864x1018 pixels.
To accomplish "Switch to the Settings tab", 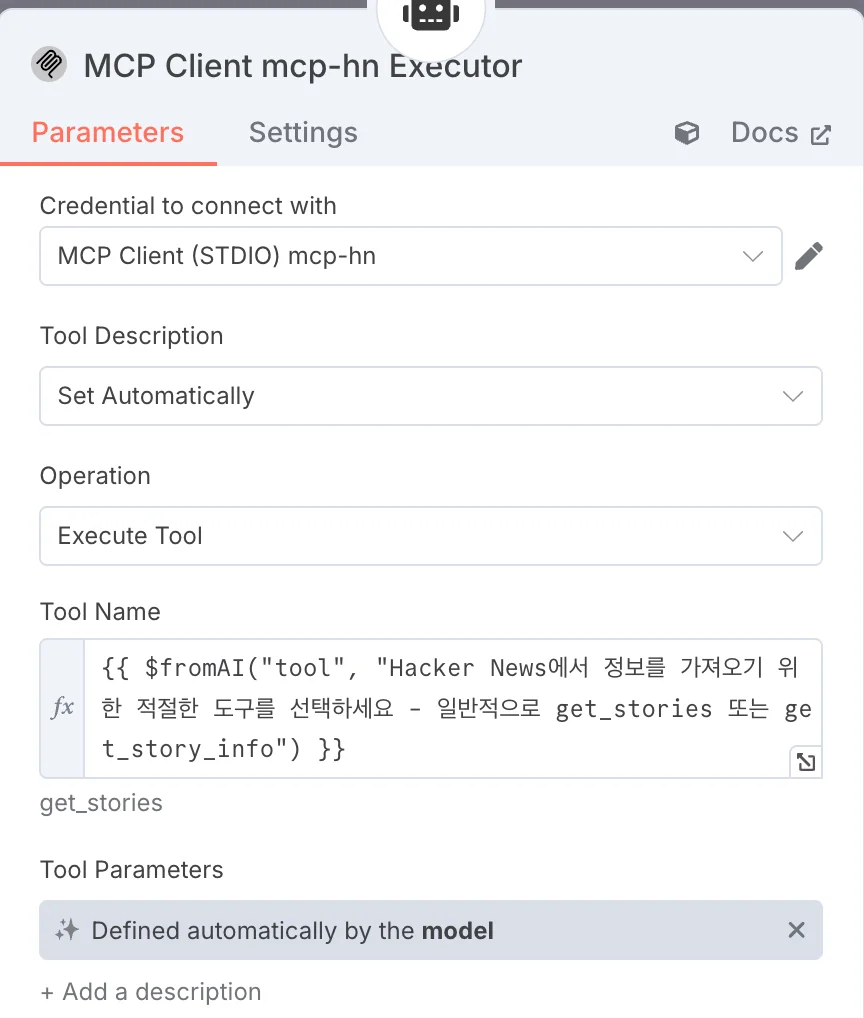I will [303, 132].
